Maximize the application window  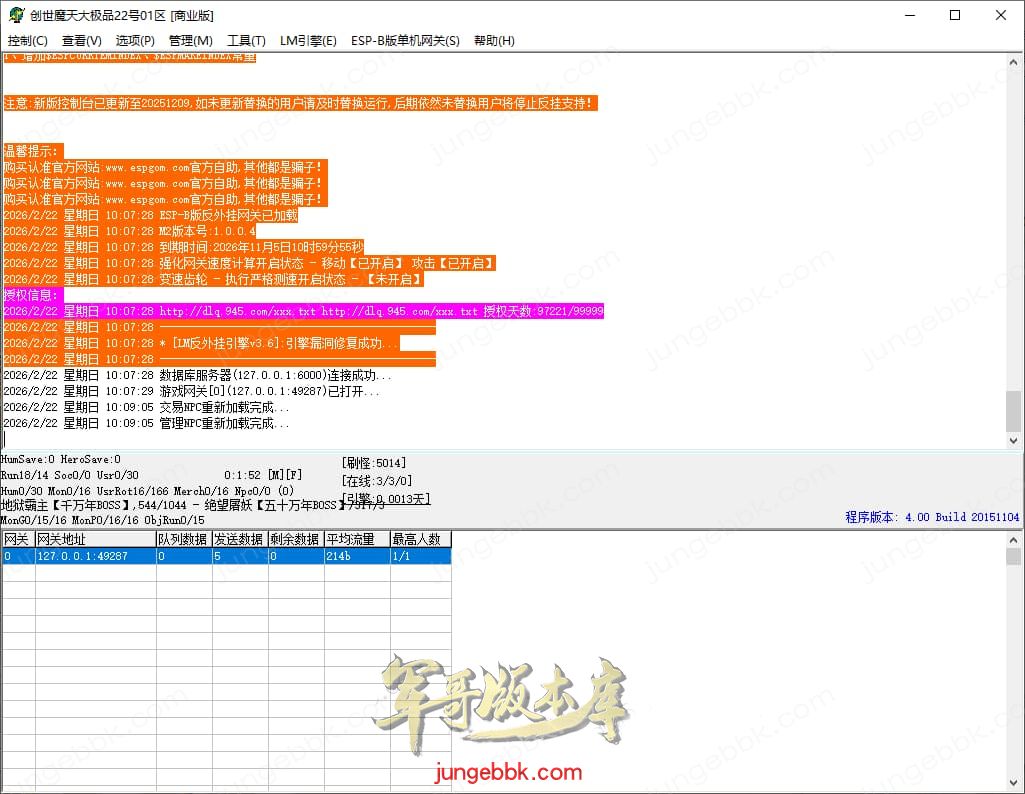click(955, 15)
